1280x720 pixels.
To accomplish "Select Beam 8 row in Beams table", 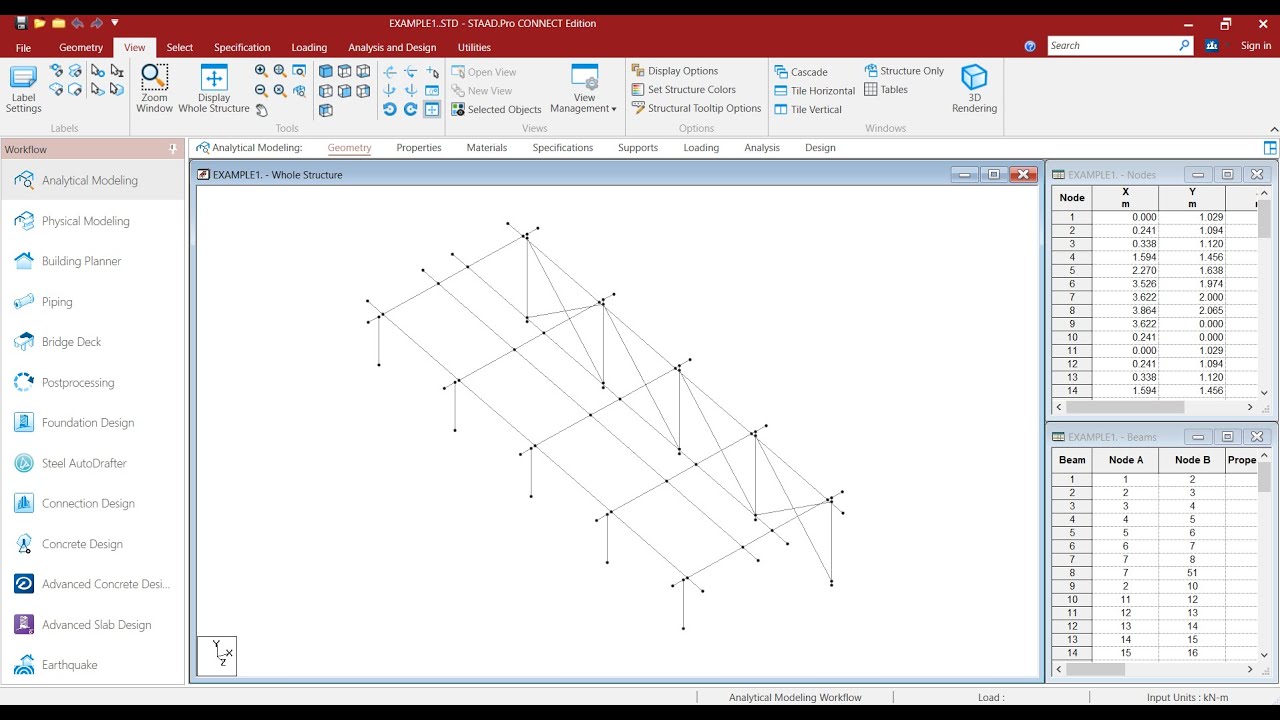I will coord(1154,573).
